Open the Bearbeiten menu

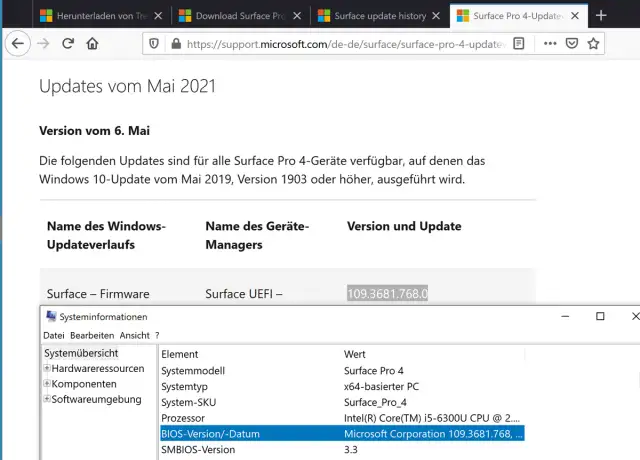tap(92, 335)
